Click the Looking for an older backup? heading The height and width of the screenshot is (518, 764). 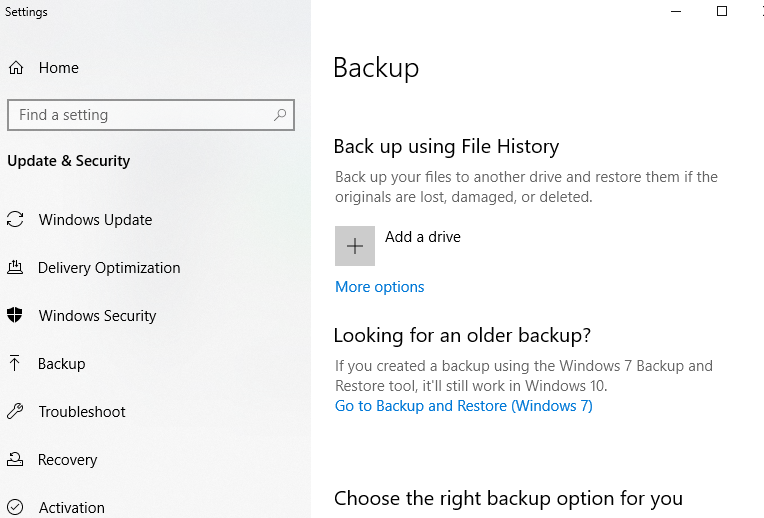[x=462, y=336]
